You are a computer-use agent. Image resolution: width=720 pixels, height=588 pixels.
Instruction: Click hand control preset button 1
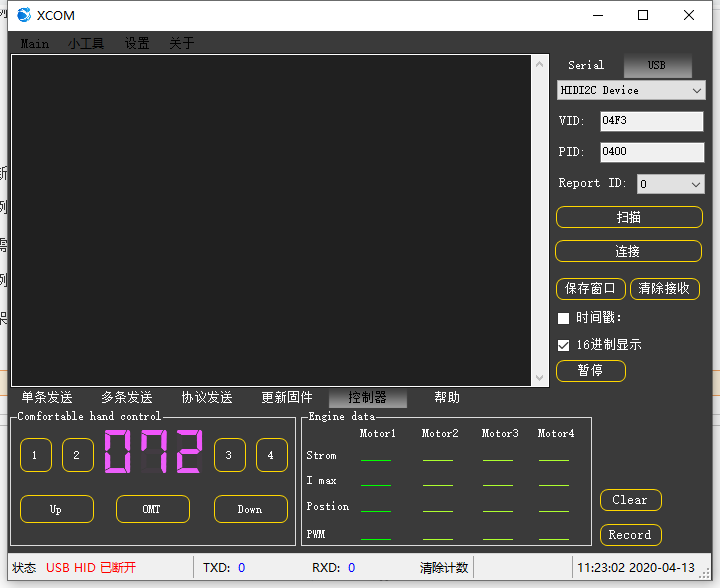click(35, 455)
